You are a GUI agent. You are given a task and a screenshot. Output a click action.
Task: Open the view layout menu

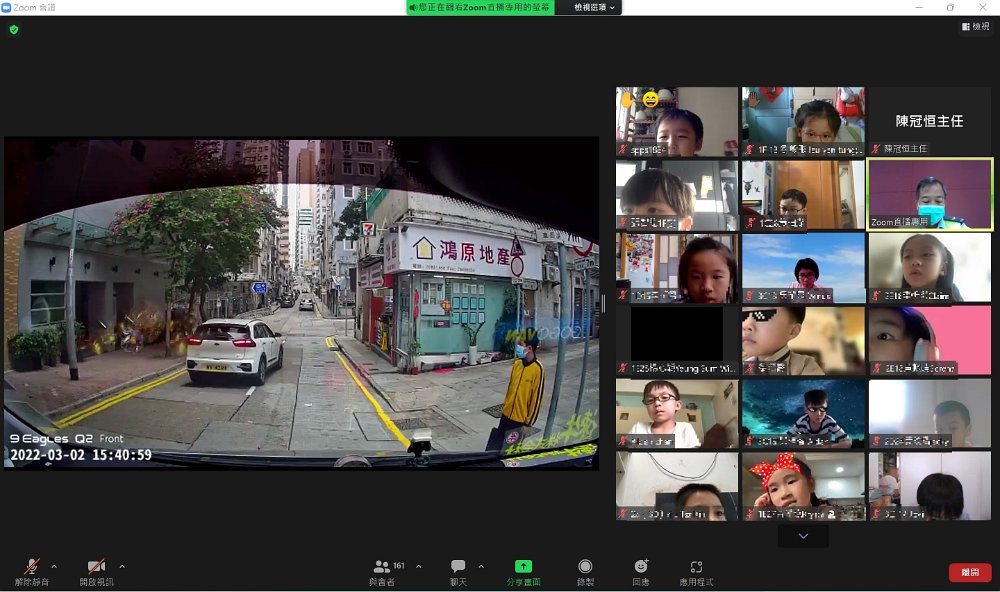[974, 27]
